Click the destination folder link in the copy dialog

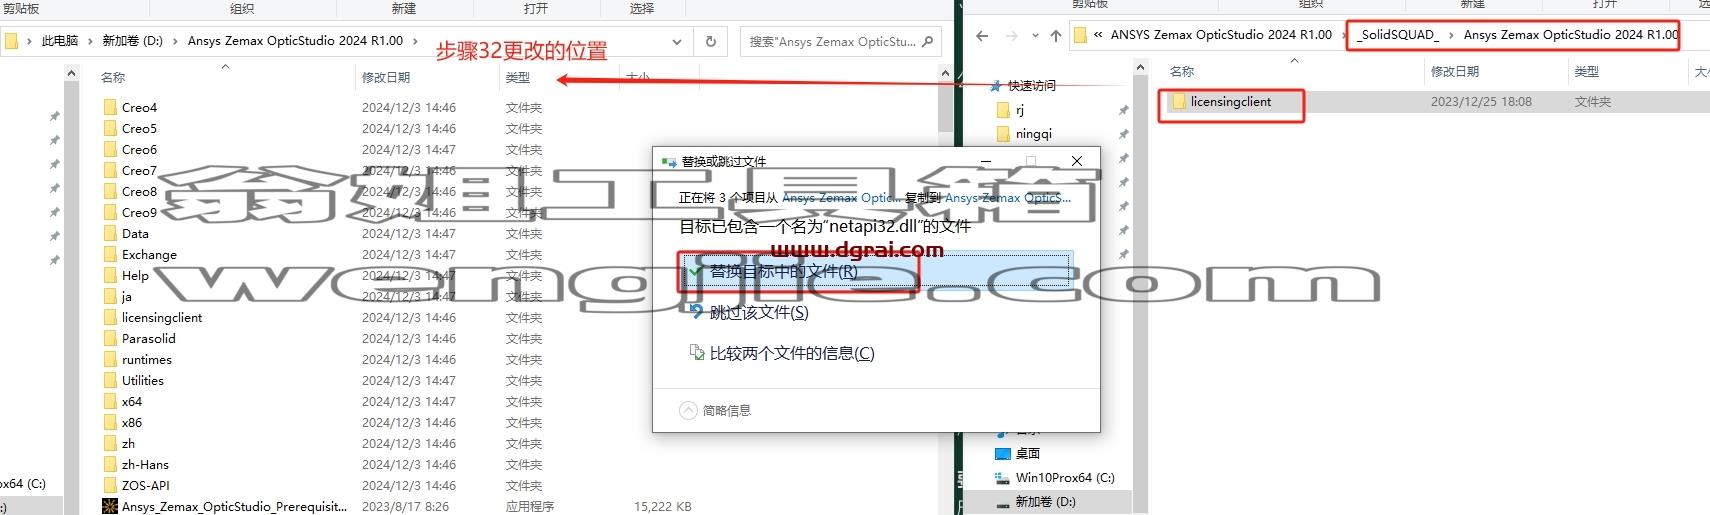click(1007, 198)
